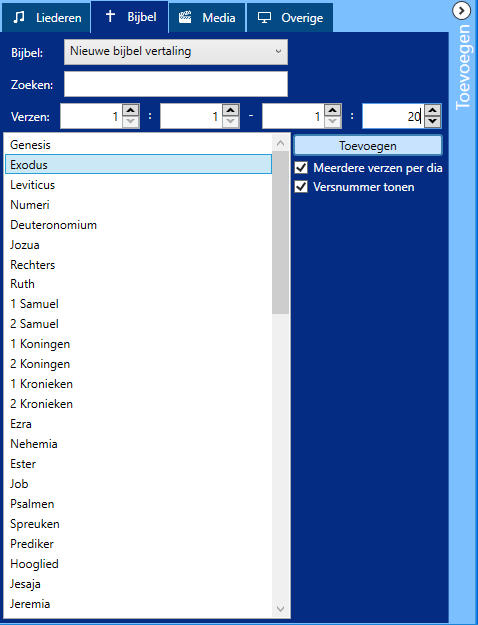
Task: Increase the end verse value with up arrow
Action: point(433,110)
